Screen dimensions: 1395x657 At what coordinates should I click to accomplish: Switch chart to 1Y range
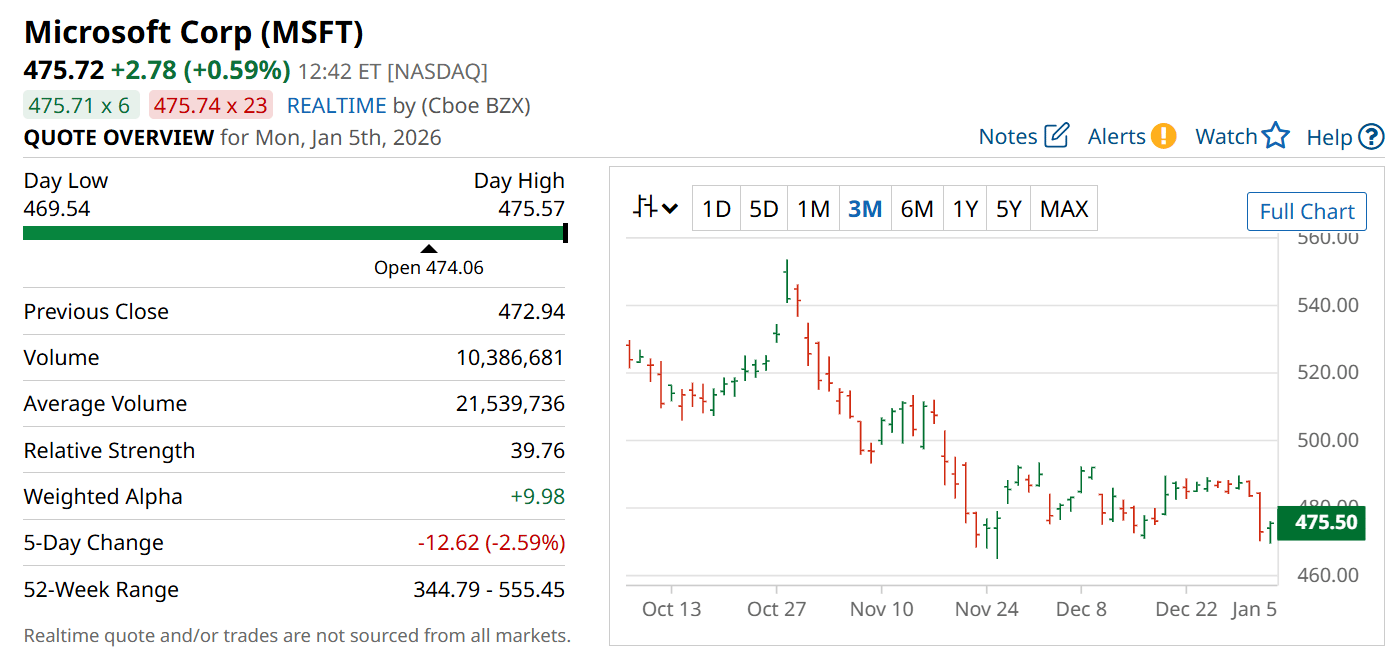[965, 209]
